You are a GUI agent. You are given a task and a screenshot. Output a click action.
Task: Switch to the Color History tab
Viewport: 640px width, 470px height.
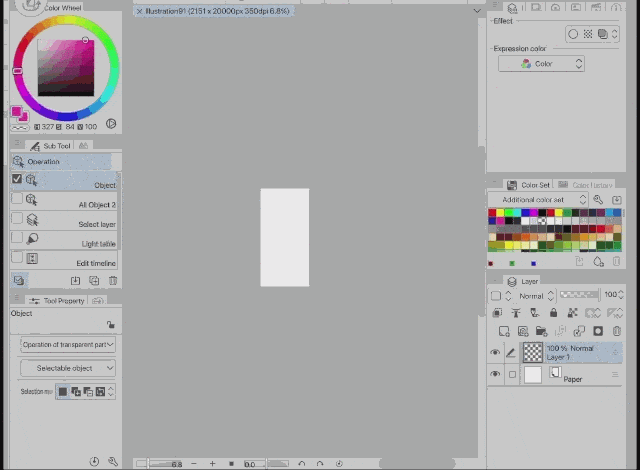[x=585, y=185]
